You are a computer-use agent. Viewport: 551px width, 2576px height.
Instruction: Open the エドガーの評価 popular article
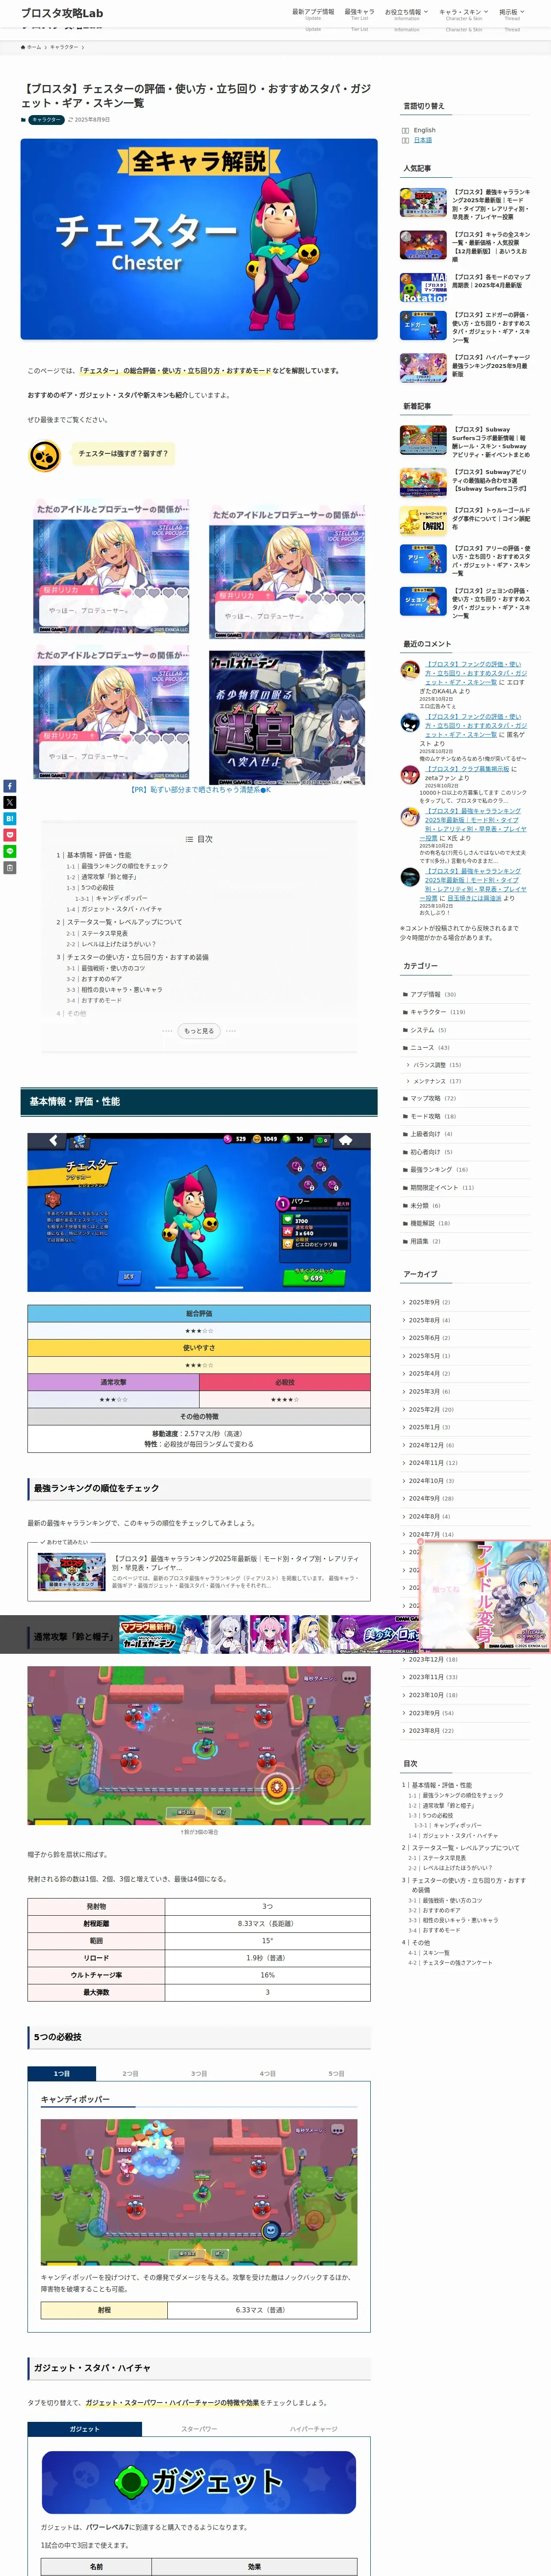[x=465, y=327]
